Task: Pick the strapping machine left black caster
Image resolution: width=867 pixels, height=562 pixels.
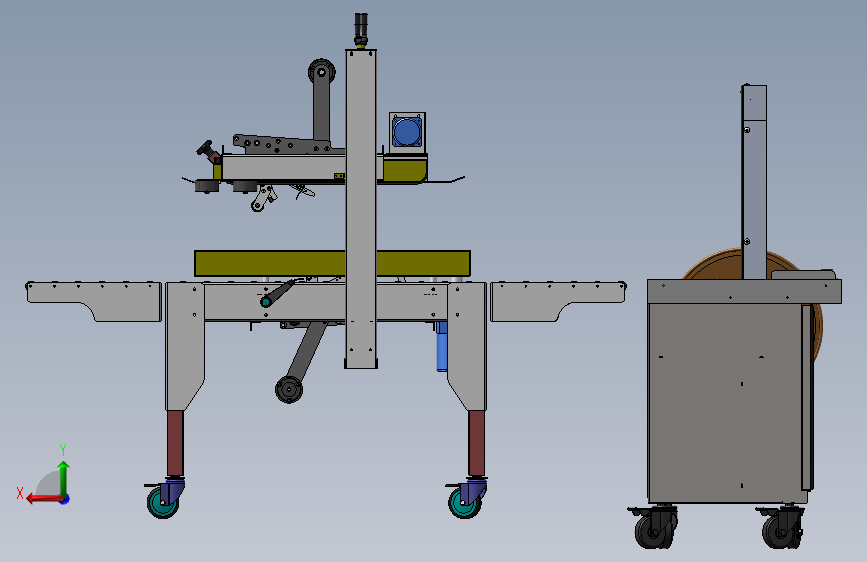Action: point(656,527)
